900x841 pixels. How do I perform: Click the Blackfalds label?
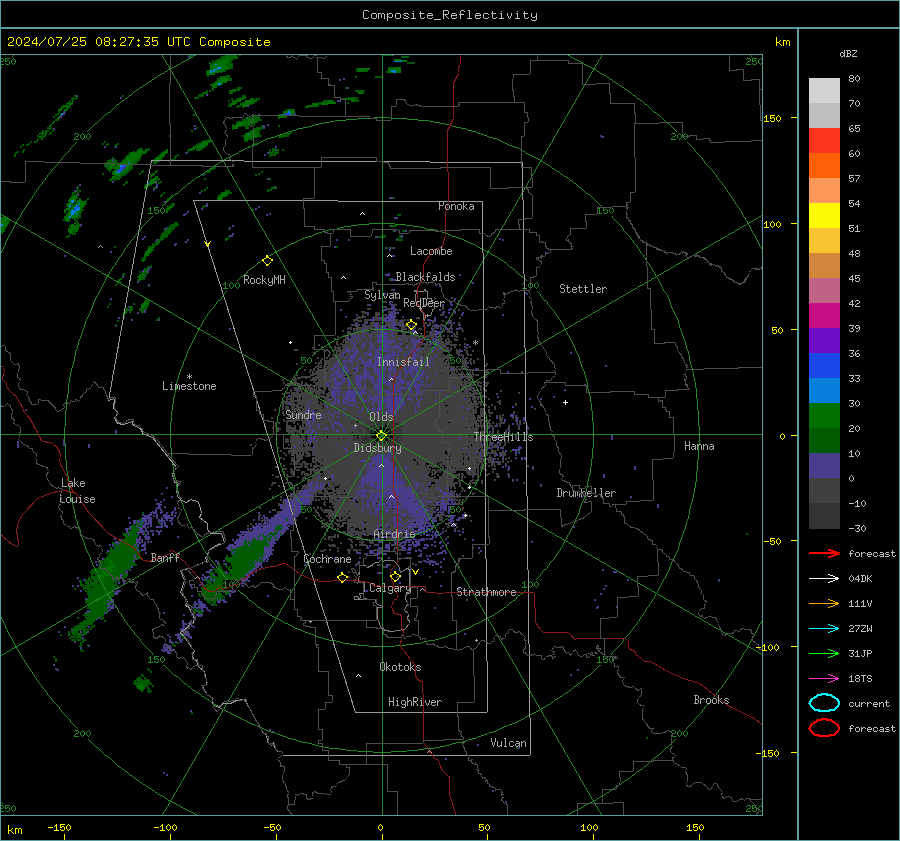(425, 277)
